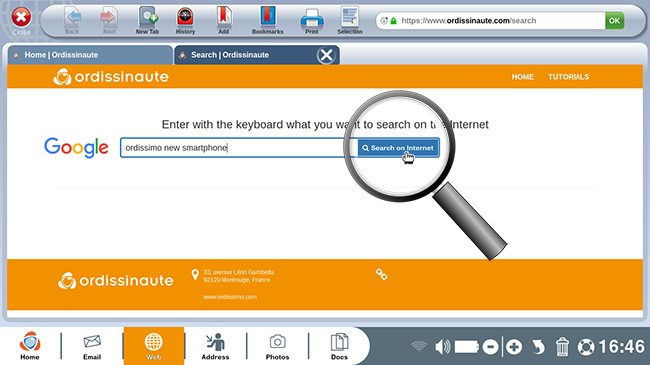Click the red Close button
This screenshot has width=650, height=365.
[x=21, y=18]
